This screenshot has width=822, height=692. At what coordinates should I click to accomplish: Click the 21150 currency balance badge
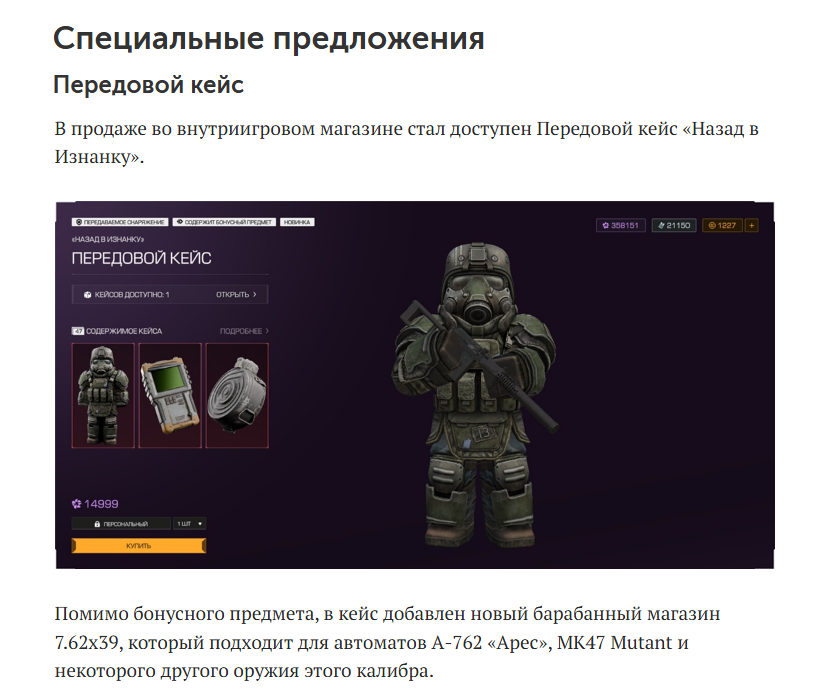pos(674,225)
